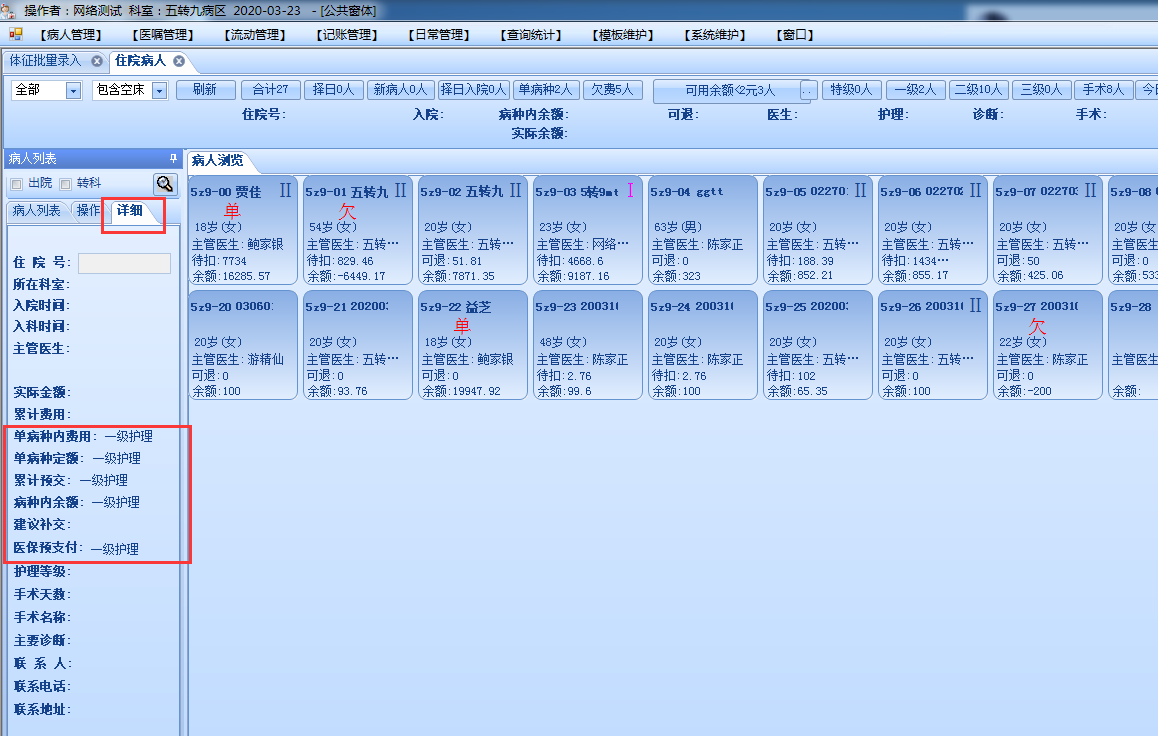Select bed card 5z9-24
Viewport: 1158px width, 736px height.
coord(702,345)
